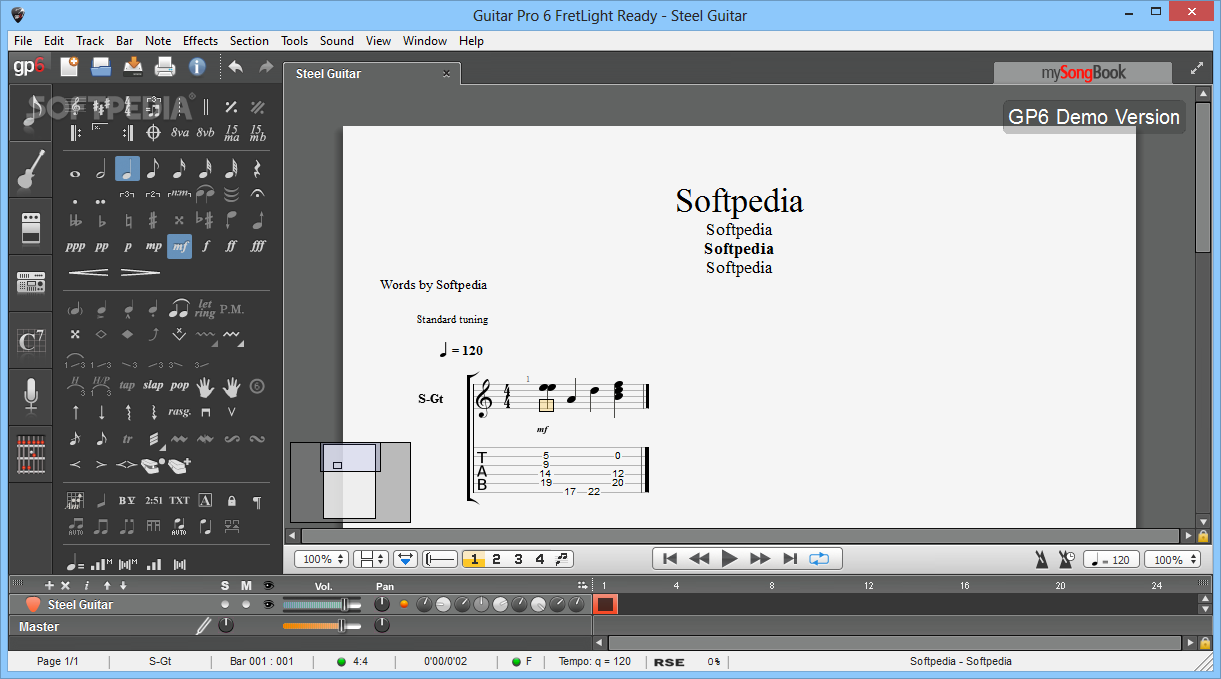
Task: Toggle mute for the Steel Guitar track
Action: click(246, 604)
